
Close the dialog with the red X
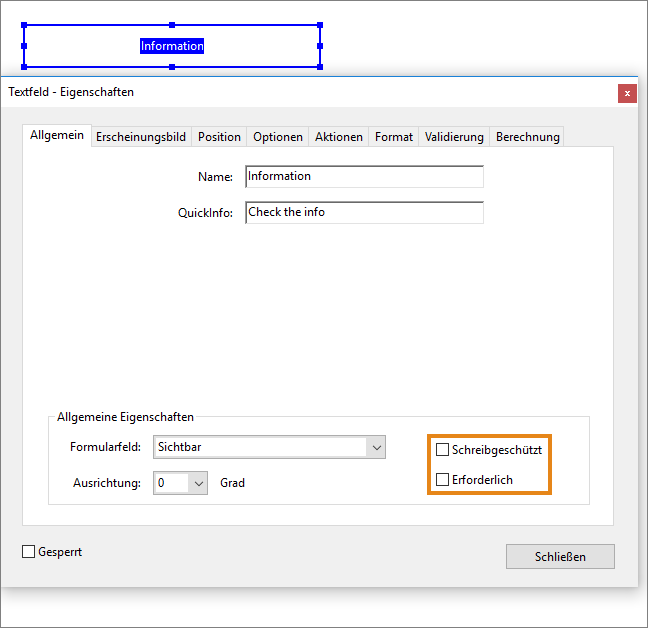(x=627, y=93)
